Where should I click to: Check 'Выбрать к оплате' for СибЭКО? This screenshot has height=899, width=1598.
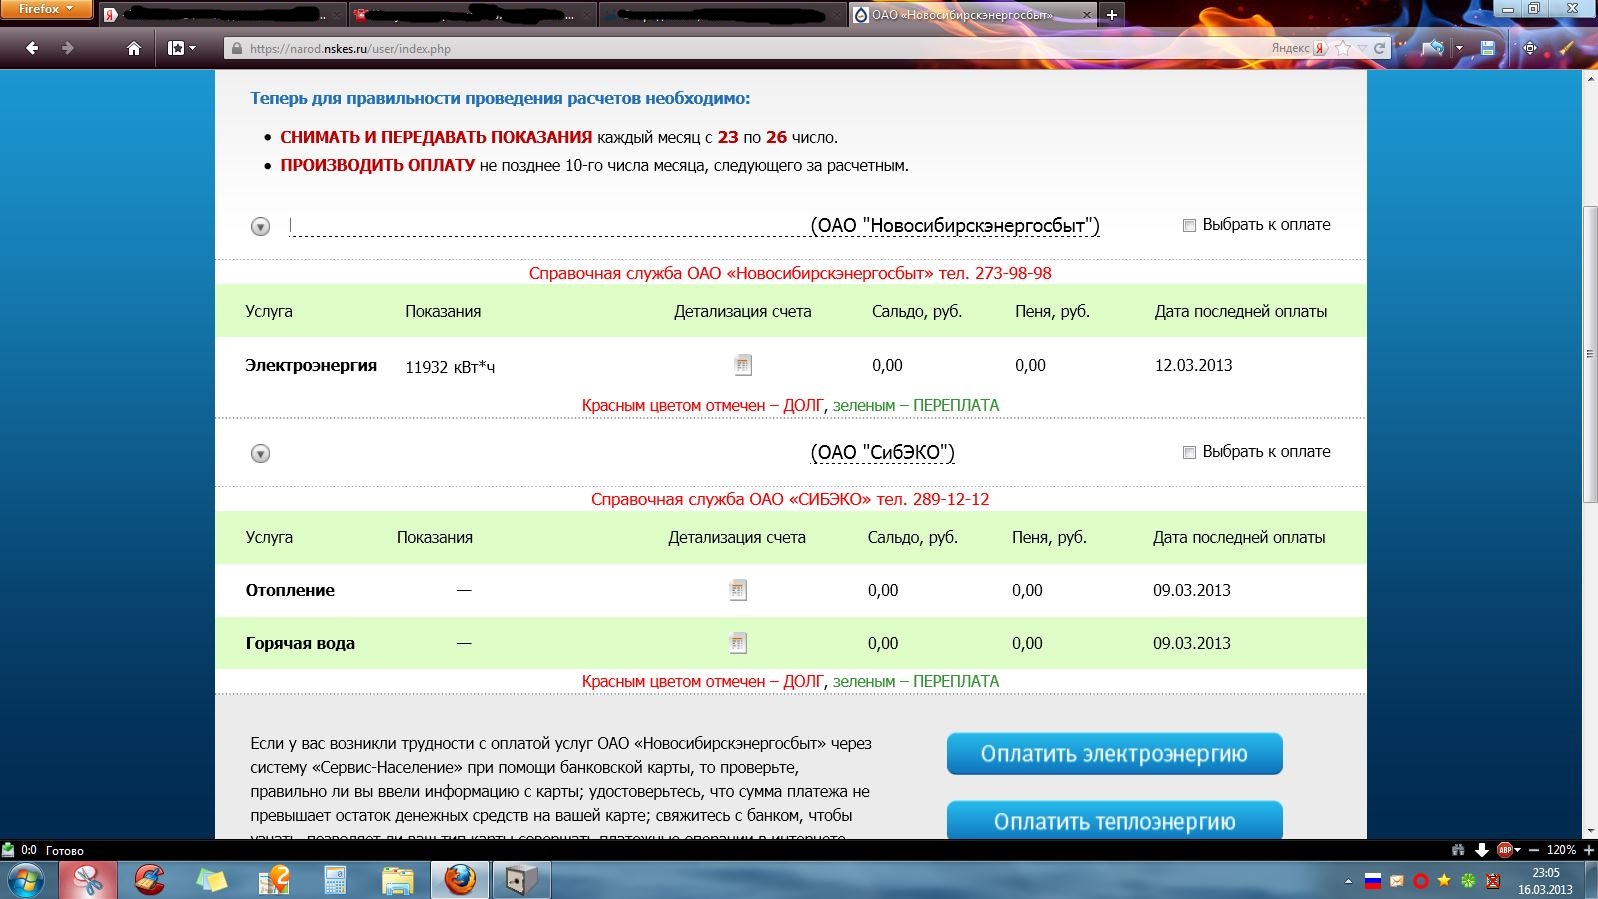tap(1189, 453)
